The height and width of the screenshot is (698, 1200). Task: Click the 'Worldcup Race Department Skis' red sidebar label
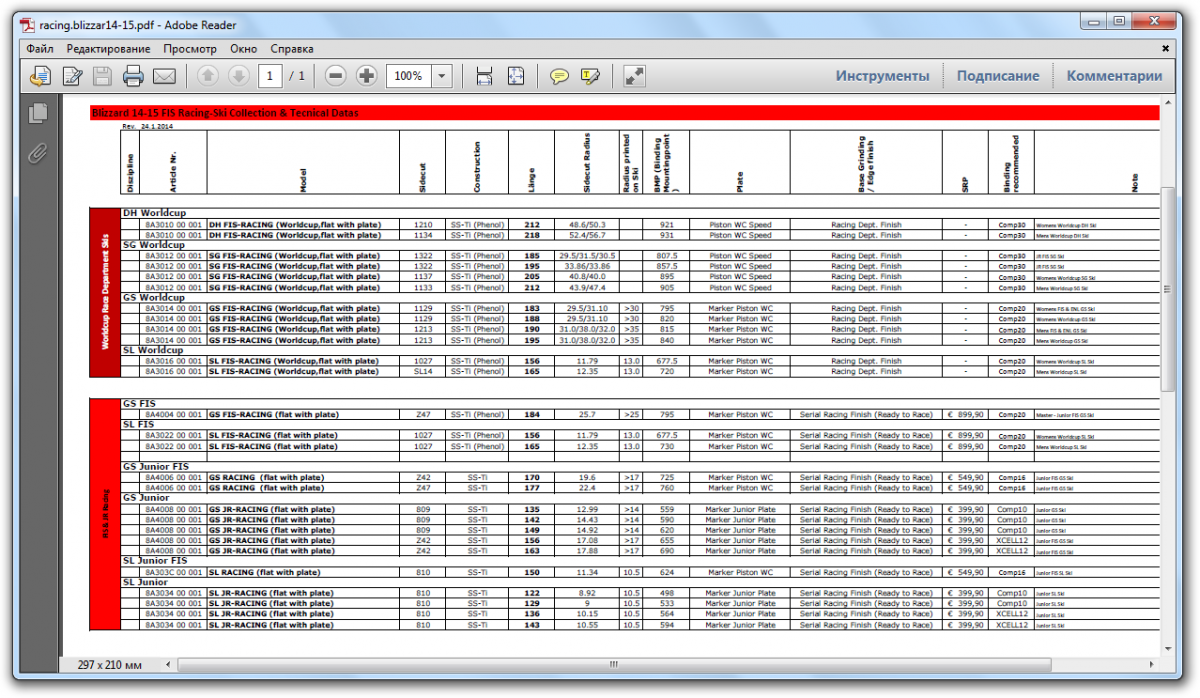pos(105,292)
